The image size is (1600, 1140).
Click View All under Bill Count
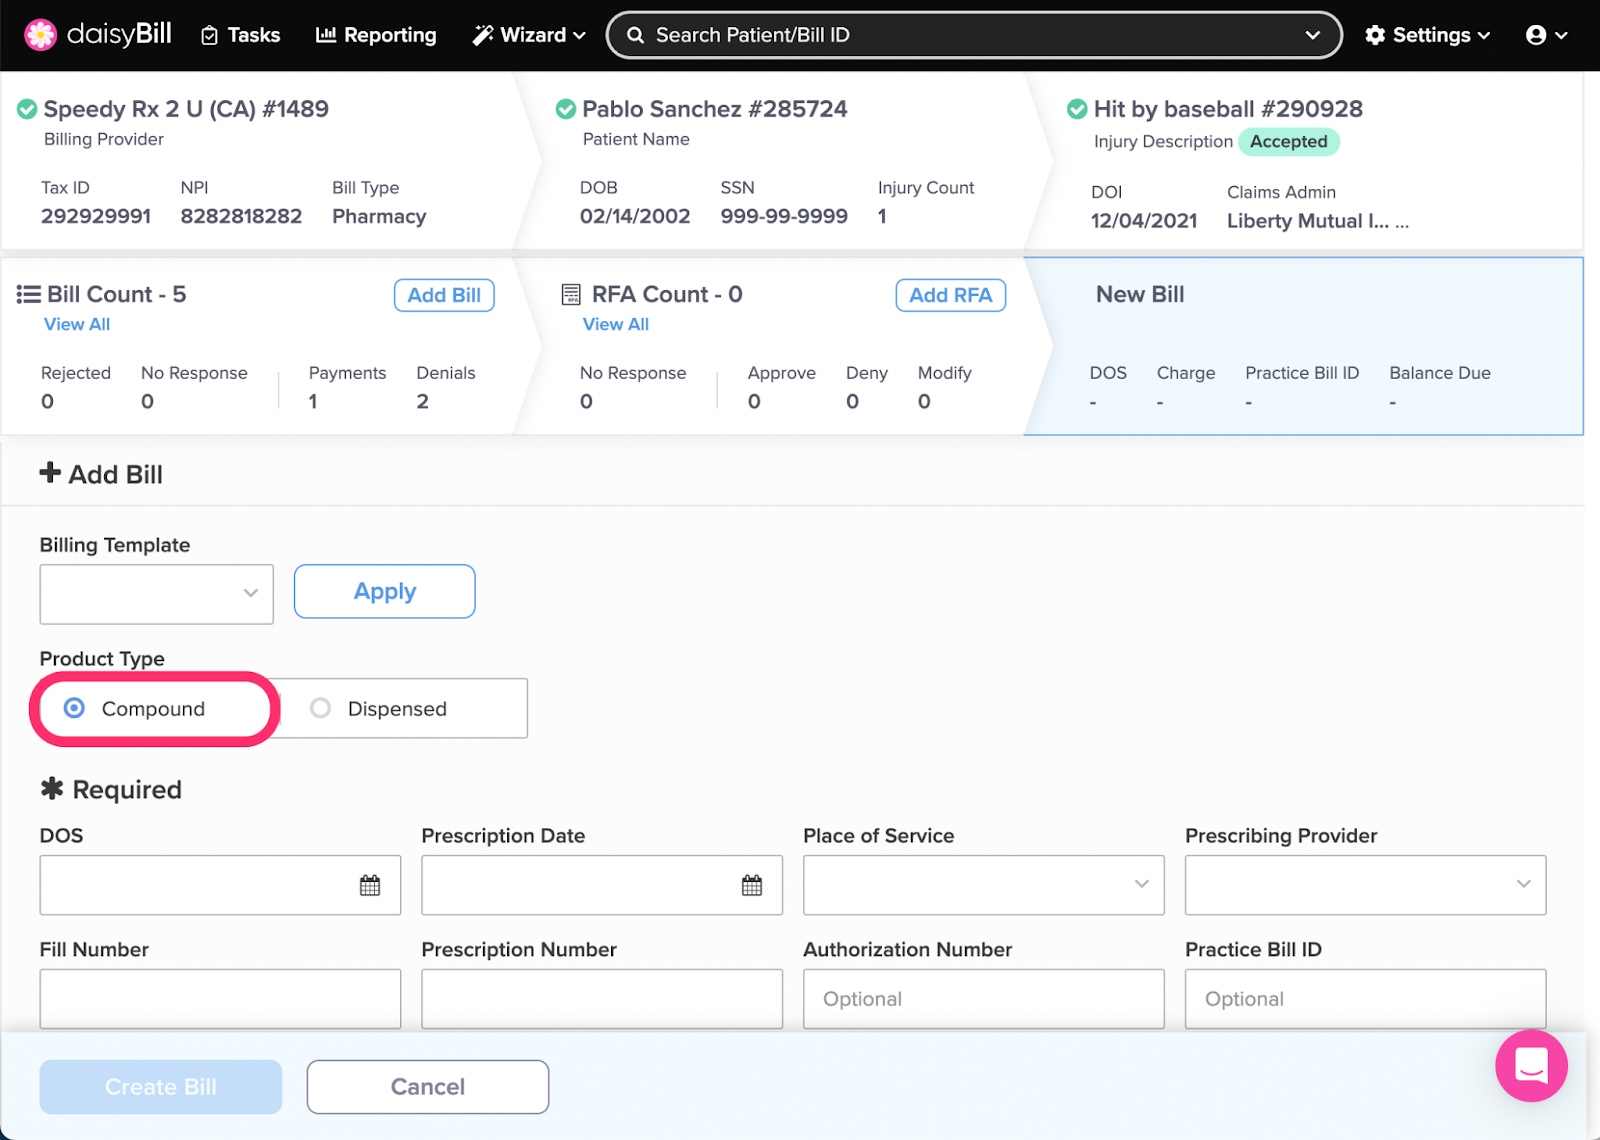[77, 324]
